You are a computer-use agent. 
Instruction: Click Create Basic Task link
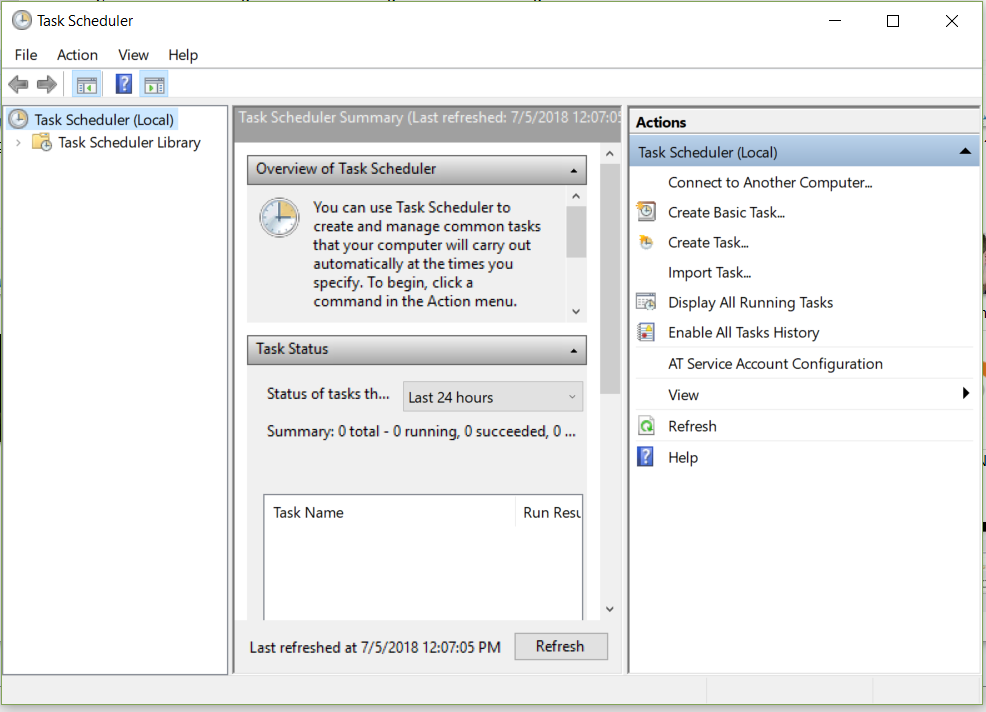[726, 213]
